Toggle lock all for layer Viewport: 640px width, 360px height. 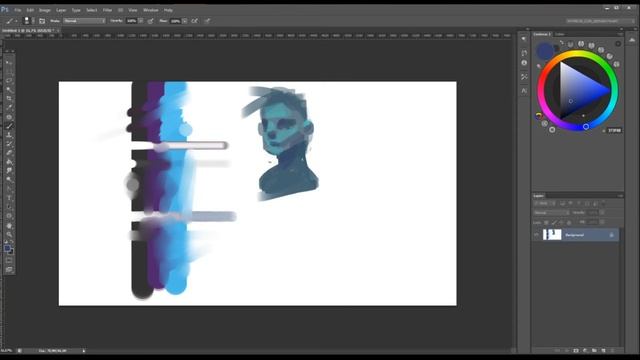tap(569, 222)
